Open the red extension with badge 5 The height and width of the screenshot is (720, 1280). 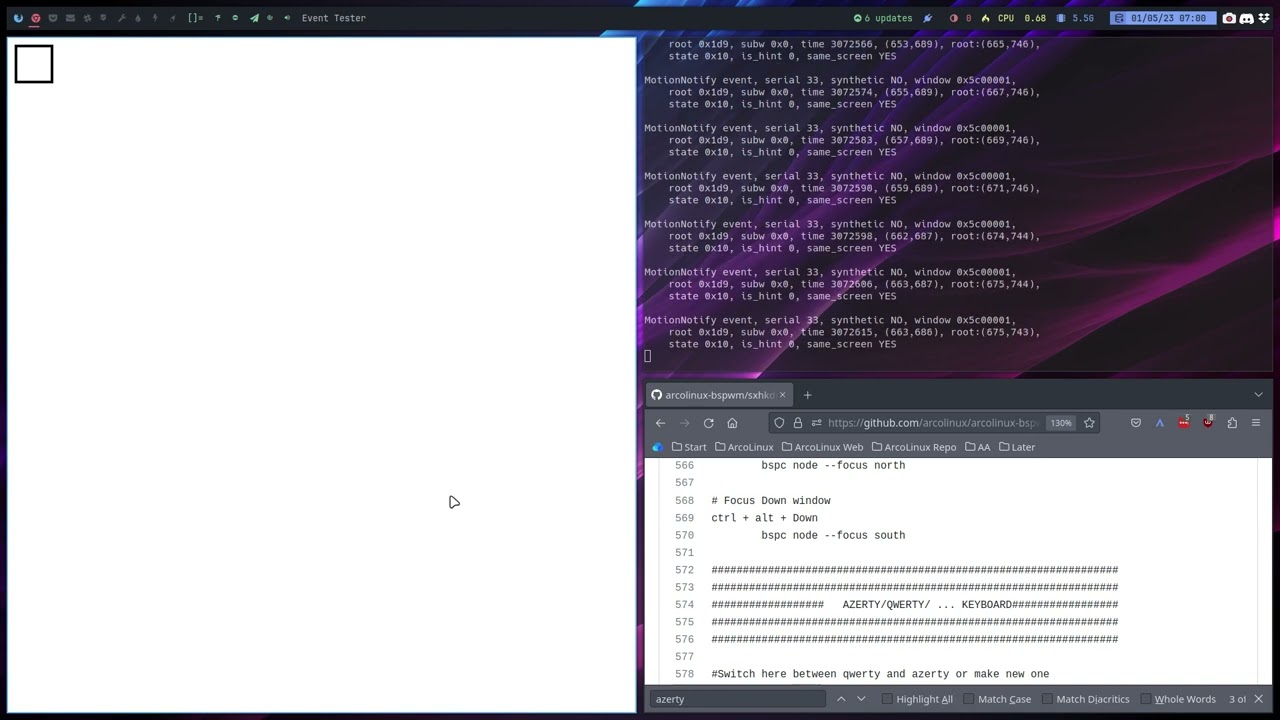click(x=1184, y=422)
